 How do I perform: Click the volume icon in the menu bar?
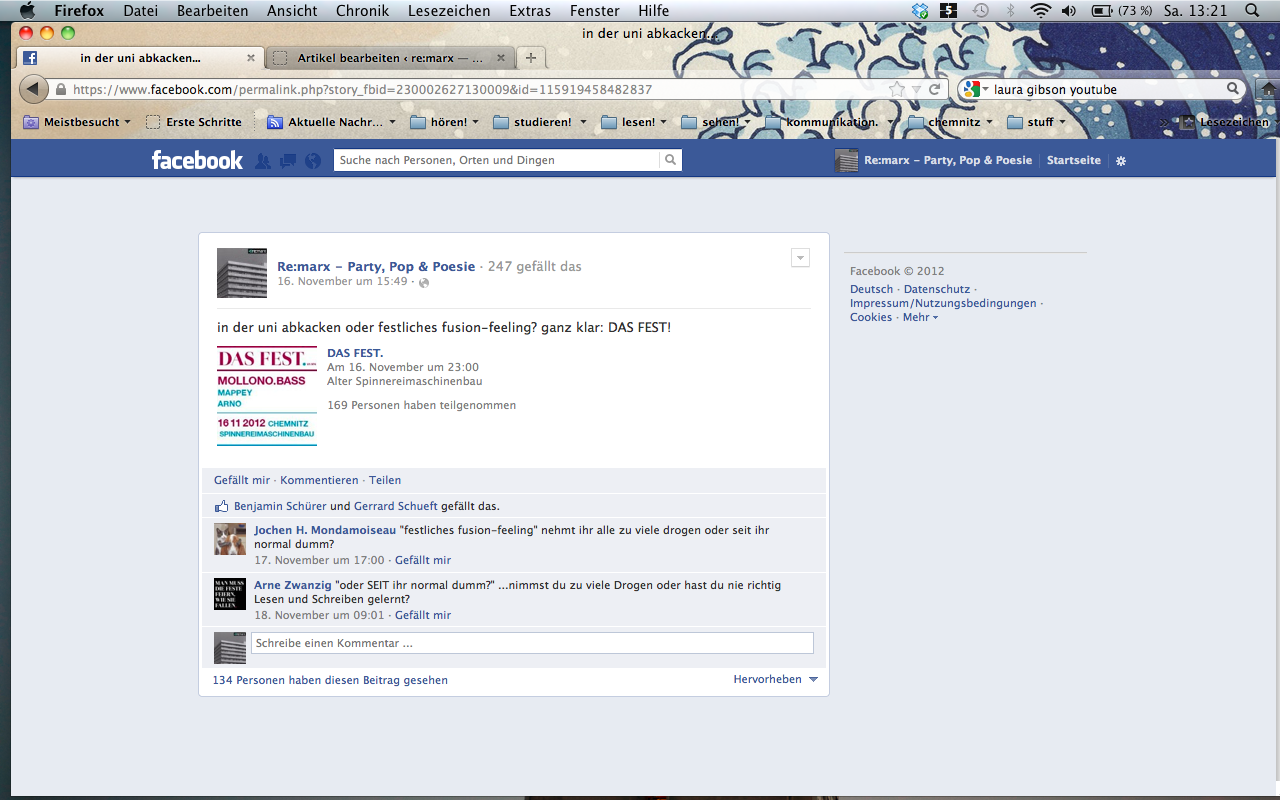pos(1069,10)
